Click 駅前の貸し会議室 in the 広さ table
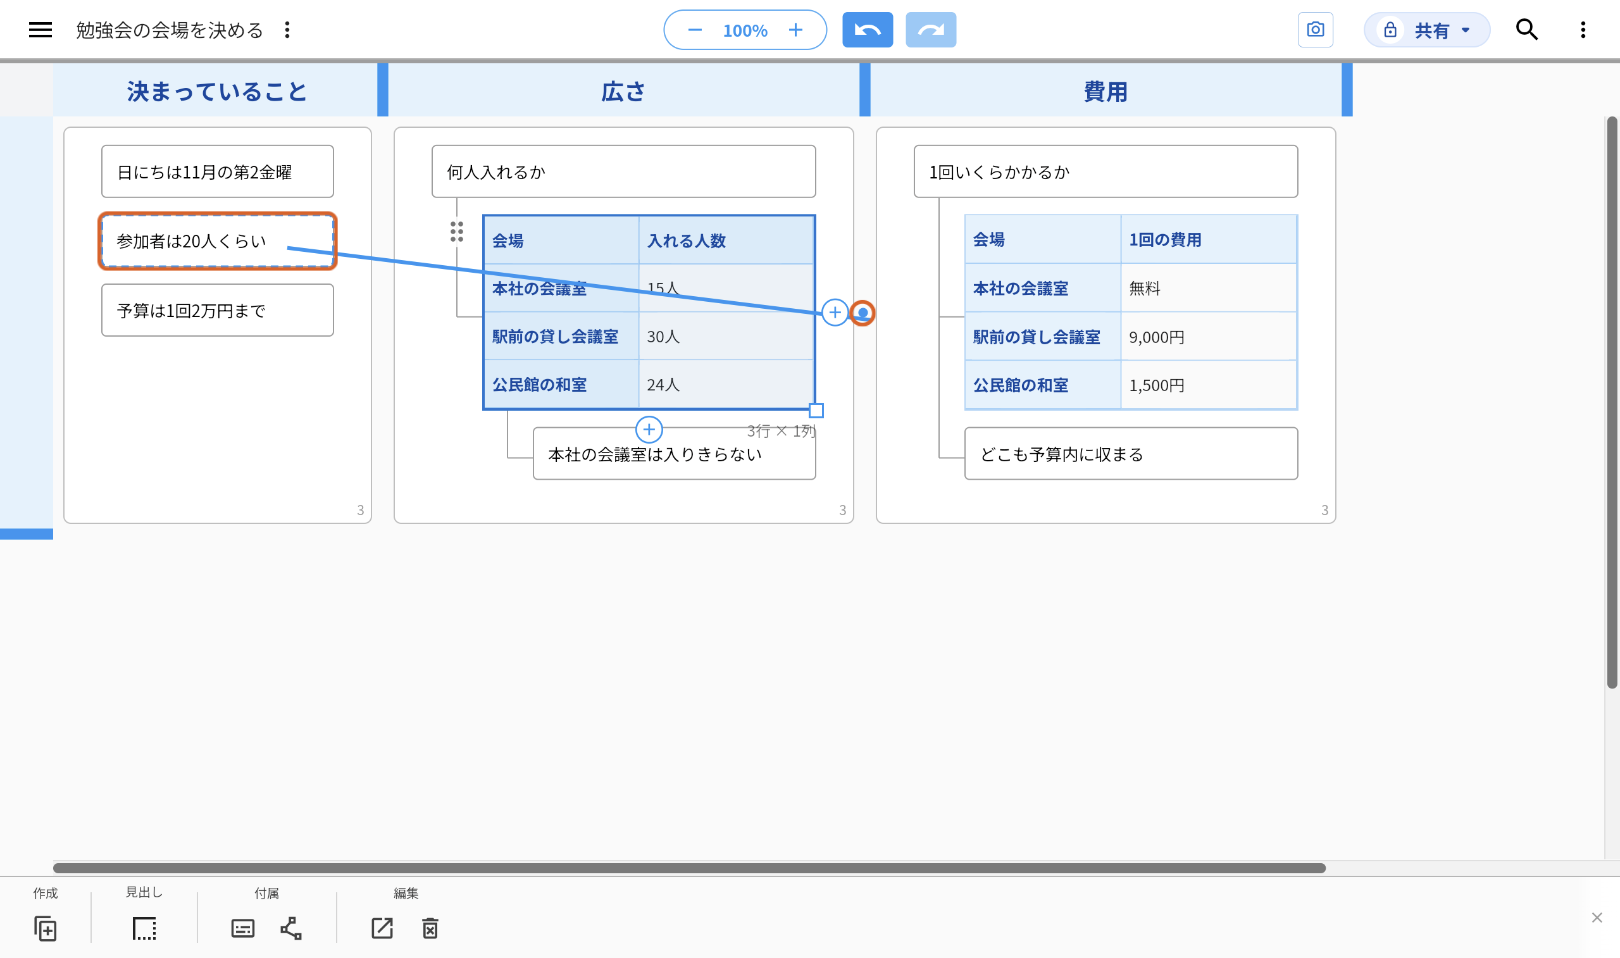The height and width of the screenshot is (958, 1620). pos(561,336)
